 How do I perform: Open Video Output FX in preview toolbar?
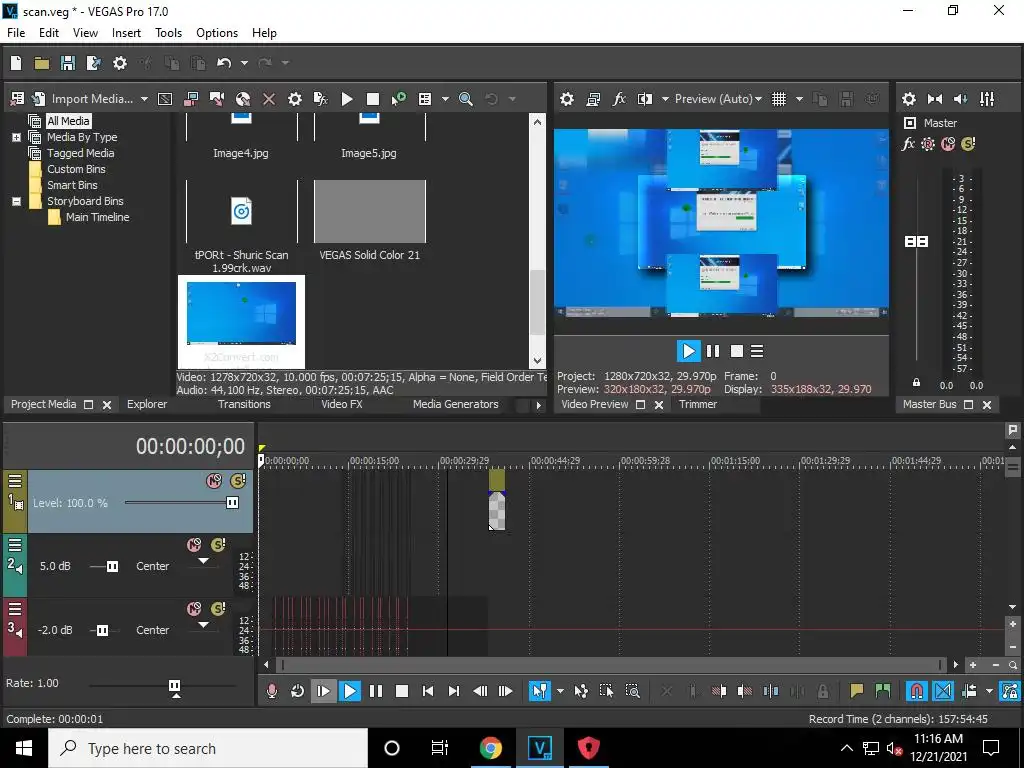click(x=619, y=99)
